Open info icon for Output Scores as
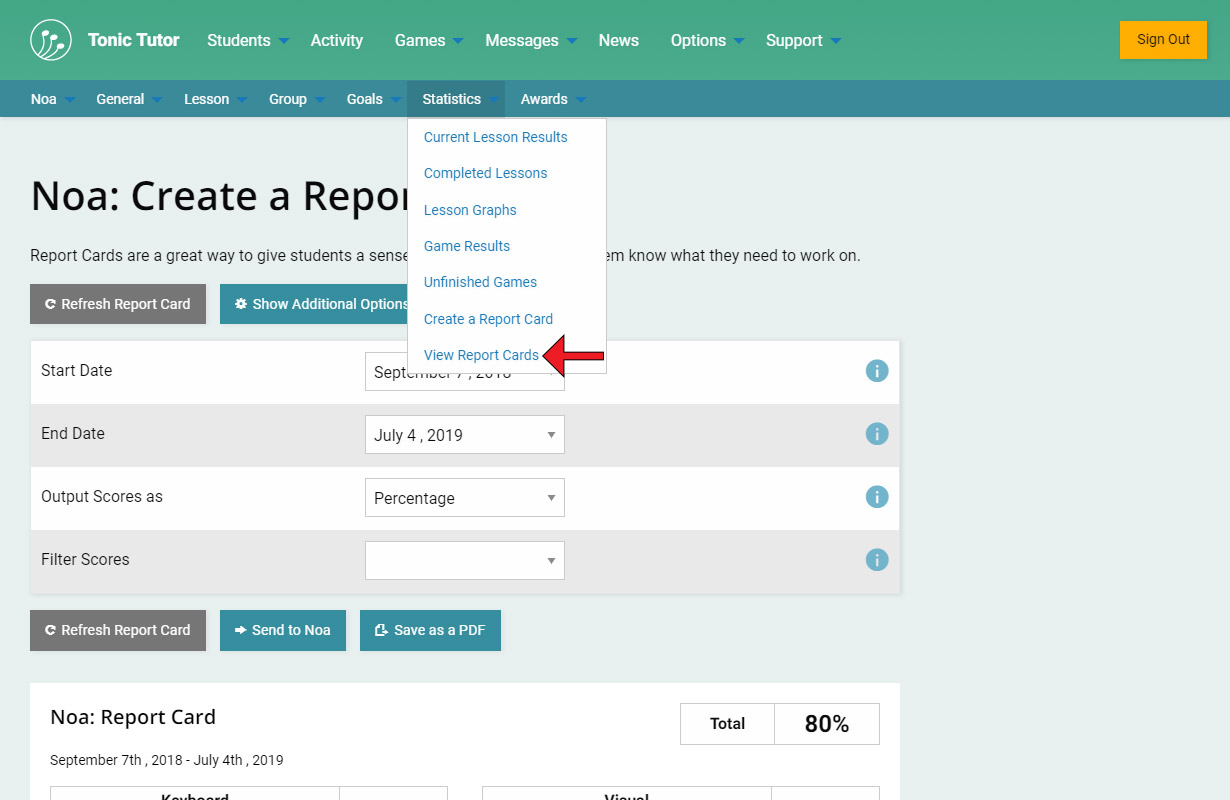This screenshot has width=1230, height=800. pyautogui.click(x=876, y=497)
